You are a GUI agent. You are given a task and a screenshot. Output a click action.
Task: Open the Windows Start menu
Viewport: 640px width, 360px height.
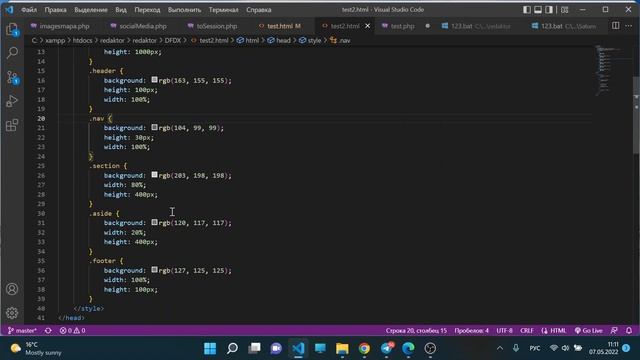tap(210, 348)
